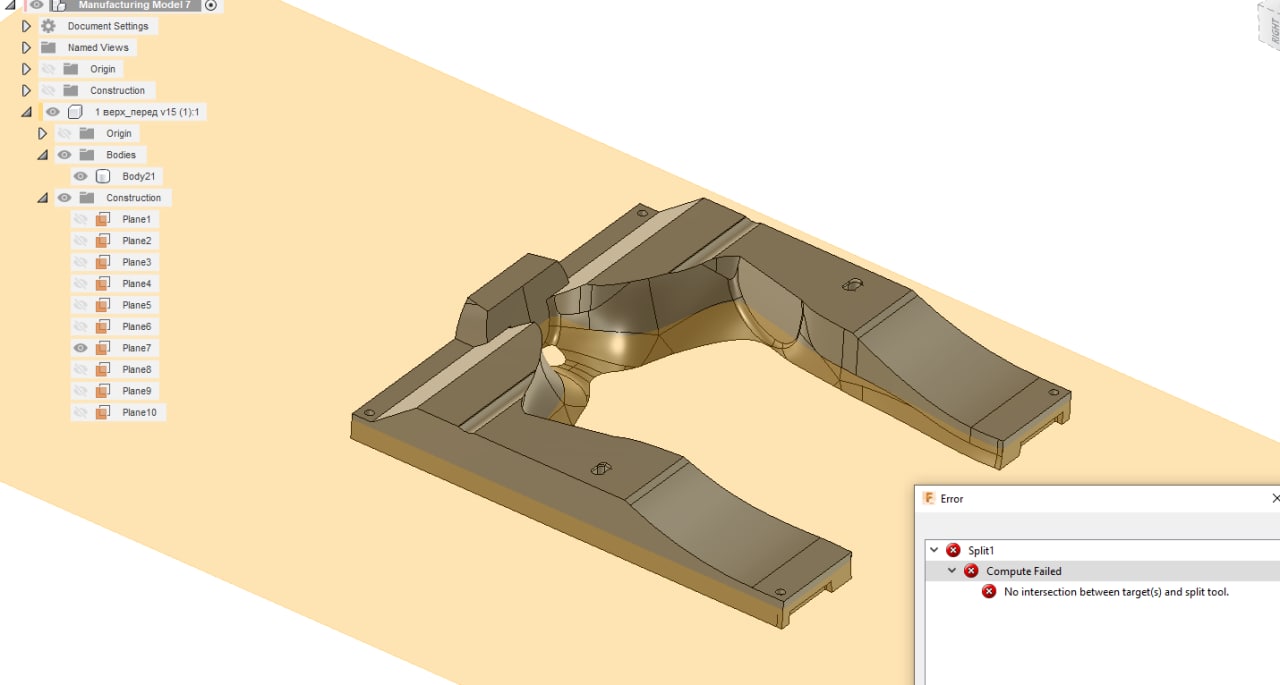Click the Named Views folder icon
The width and height of the screenshot is (1280, 685).
coord(48,47)
